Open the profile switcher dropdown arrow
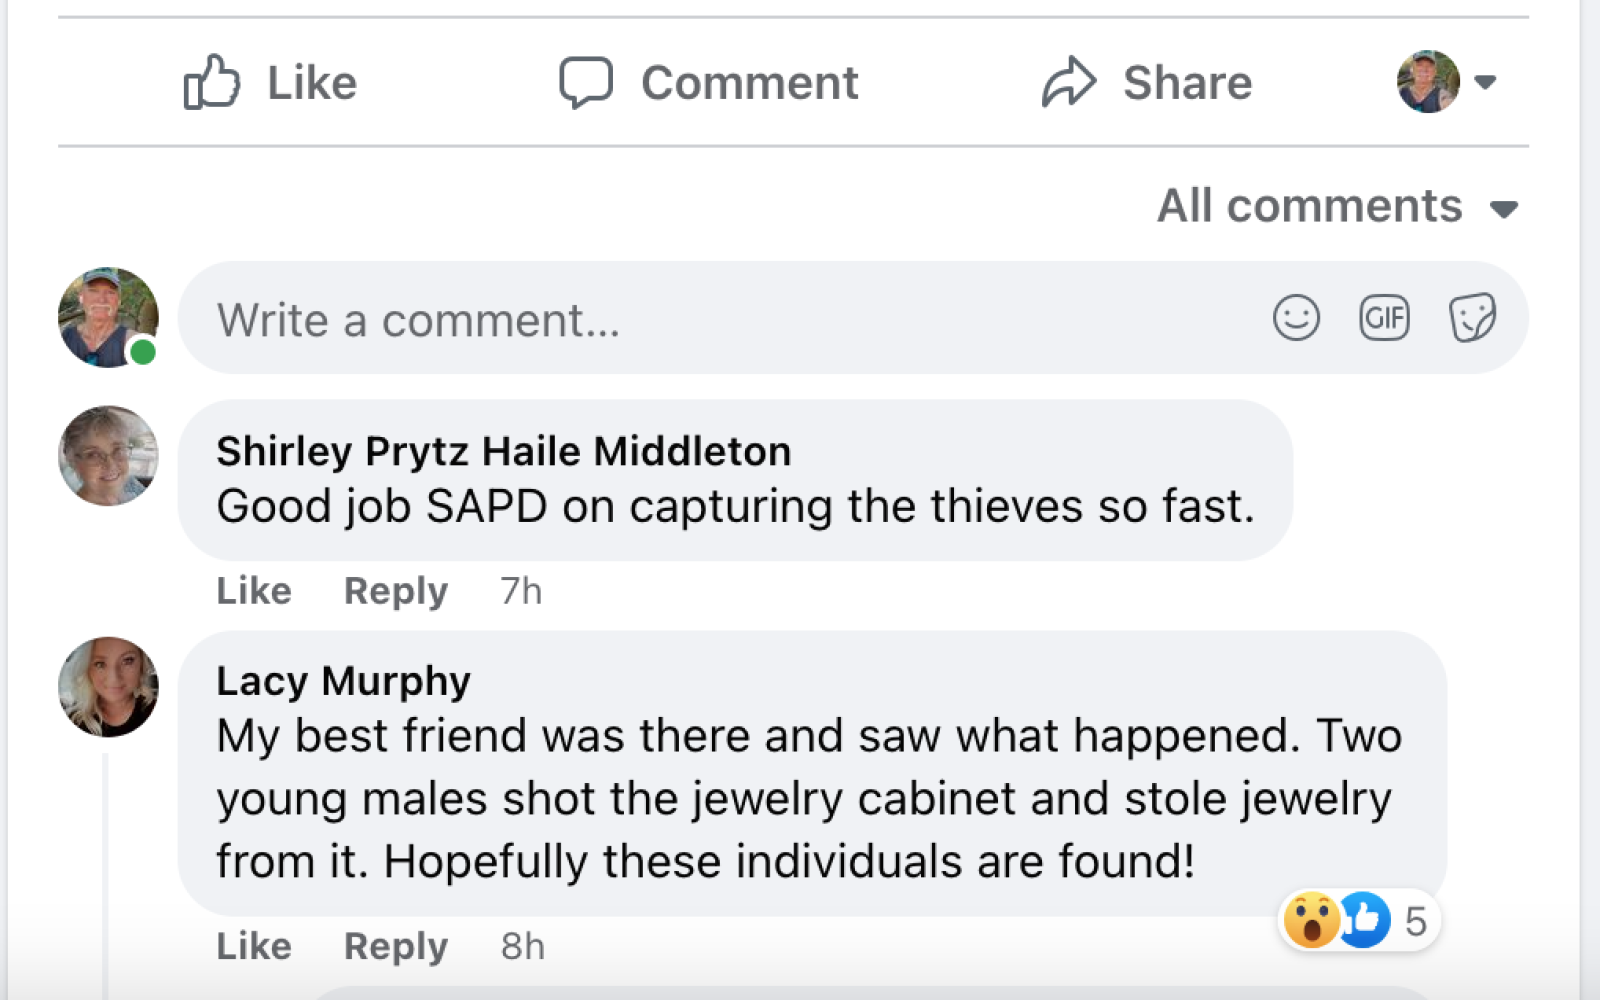Image resolution: width=1600 pixels, height=1000 pixels. [1487, 83]
